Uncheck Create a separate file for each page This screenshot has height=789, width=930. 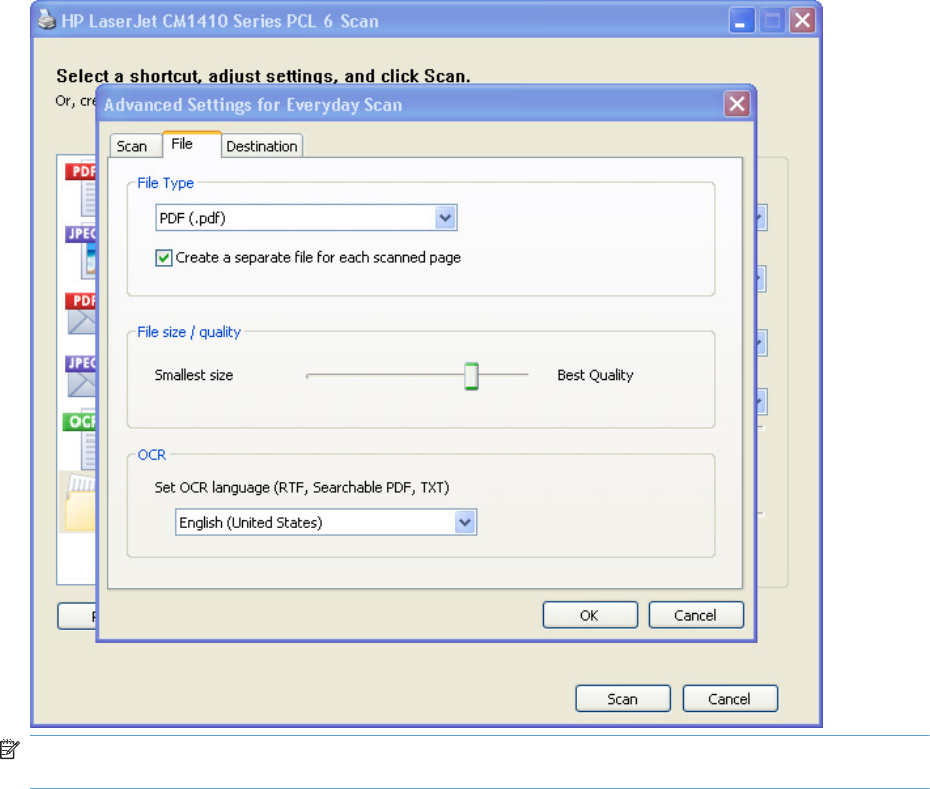pyautogui.click(x=164, y=257)
